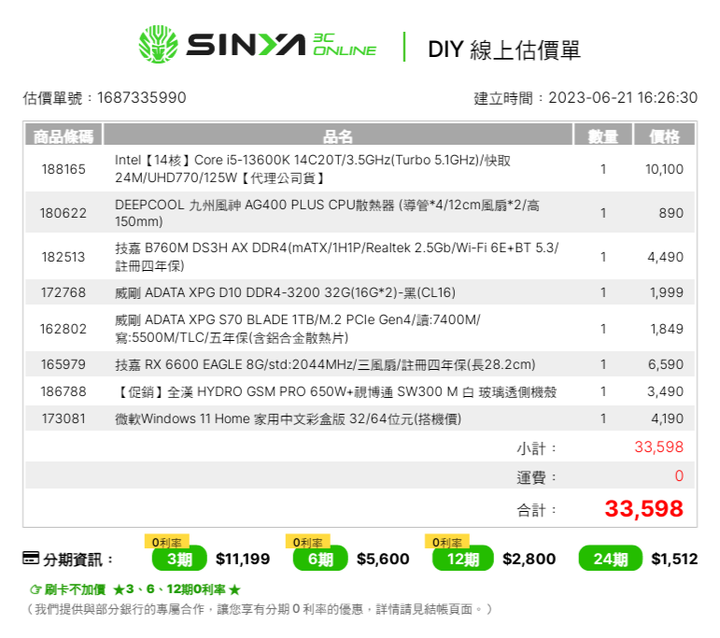This screenshot has height=638, width=720.
Task: Click the 0利率 tag above 12期
Action: point(447,542)
